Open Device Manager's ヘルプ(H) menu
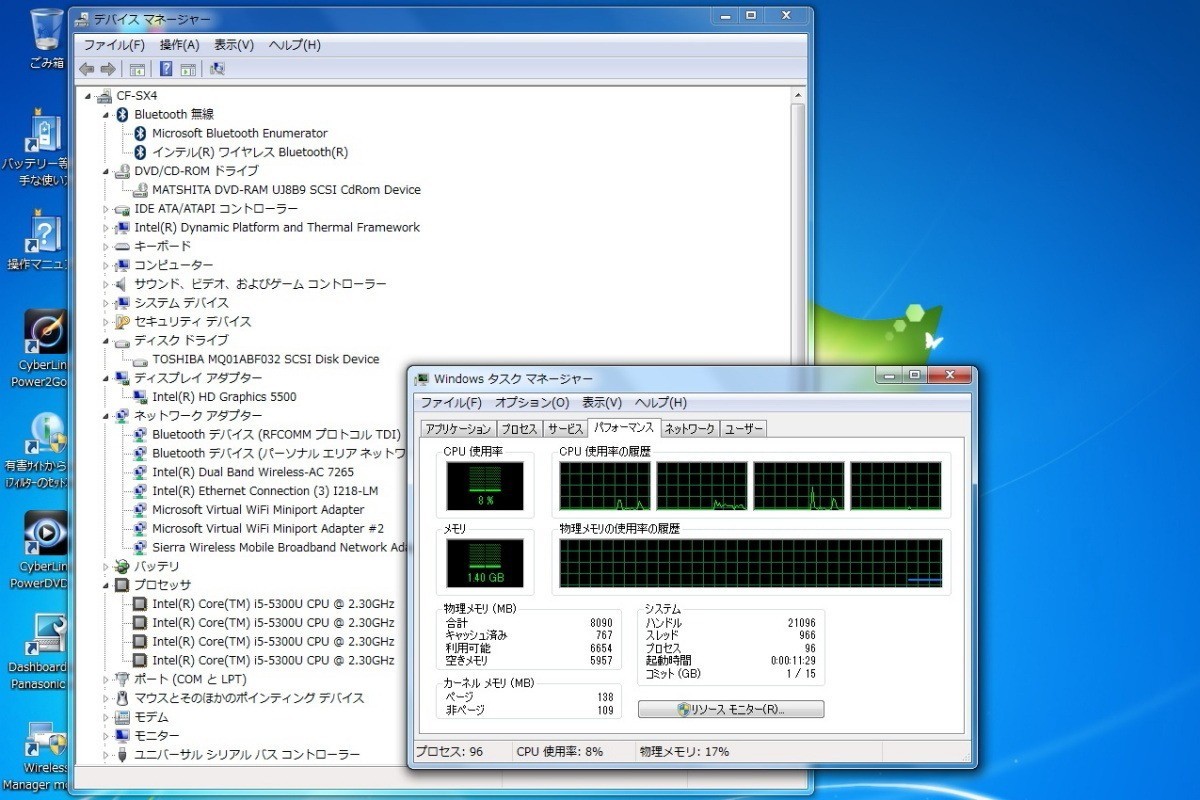Image resolution: width=1200 pixels, height=800 pixels. [295, 45]
